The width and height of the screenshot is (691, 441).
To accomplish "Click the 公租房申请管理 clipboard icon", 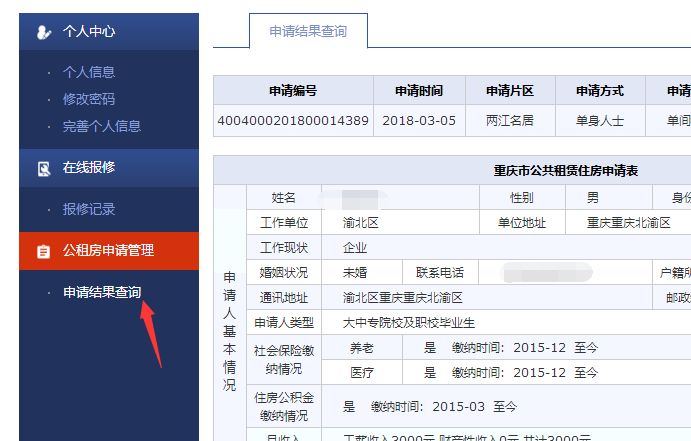I will pyautogui.click(x=43, y=251).
